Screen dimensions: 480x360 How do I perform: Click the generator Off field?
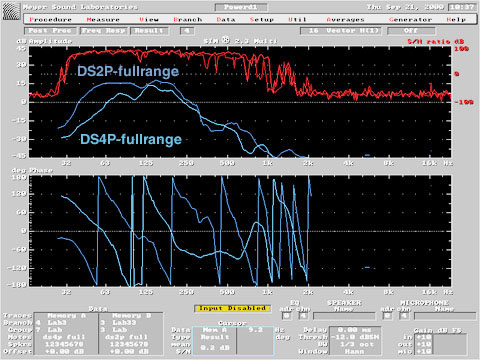(x=411, y=31)
